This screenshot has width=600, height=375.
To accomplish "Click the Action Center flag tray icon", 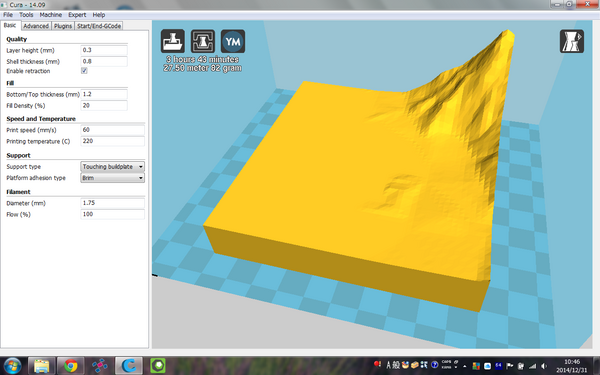I will (x=510, y=366).
